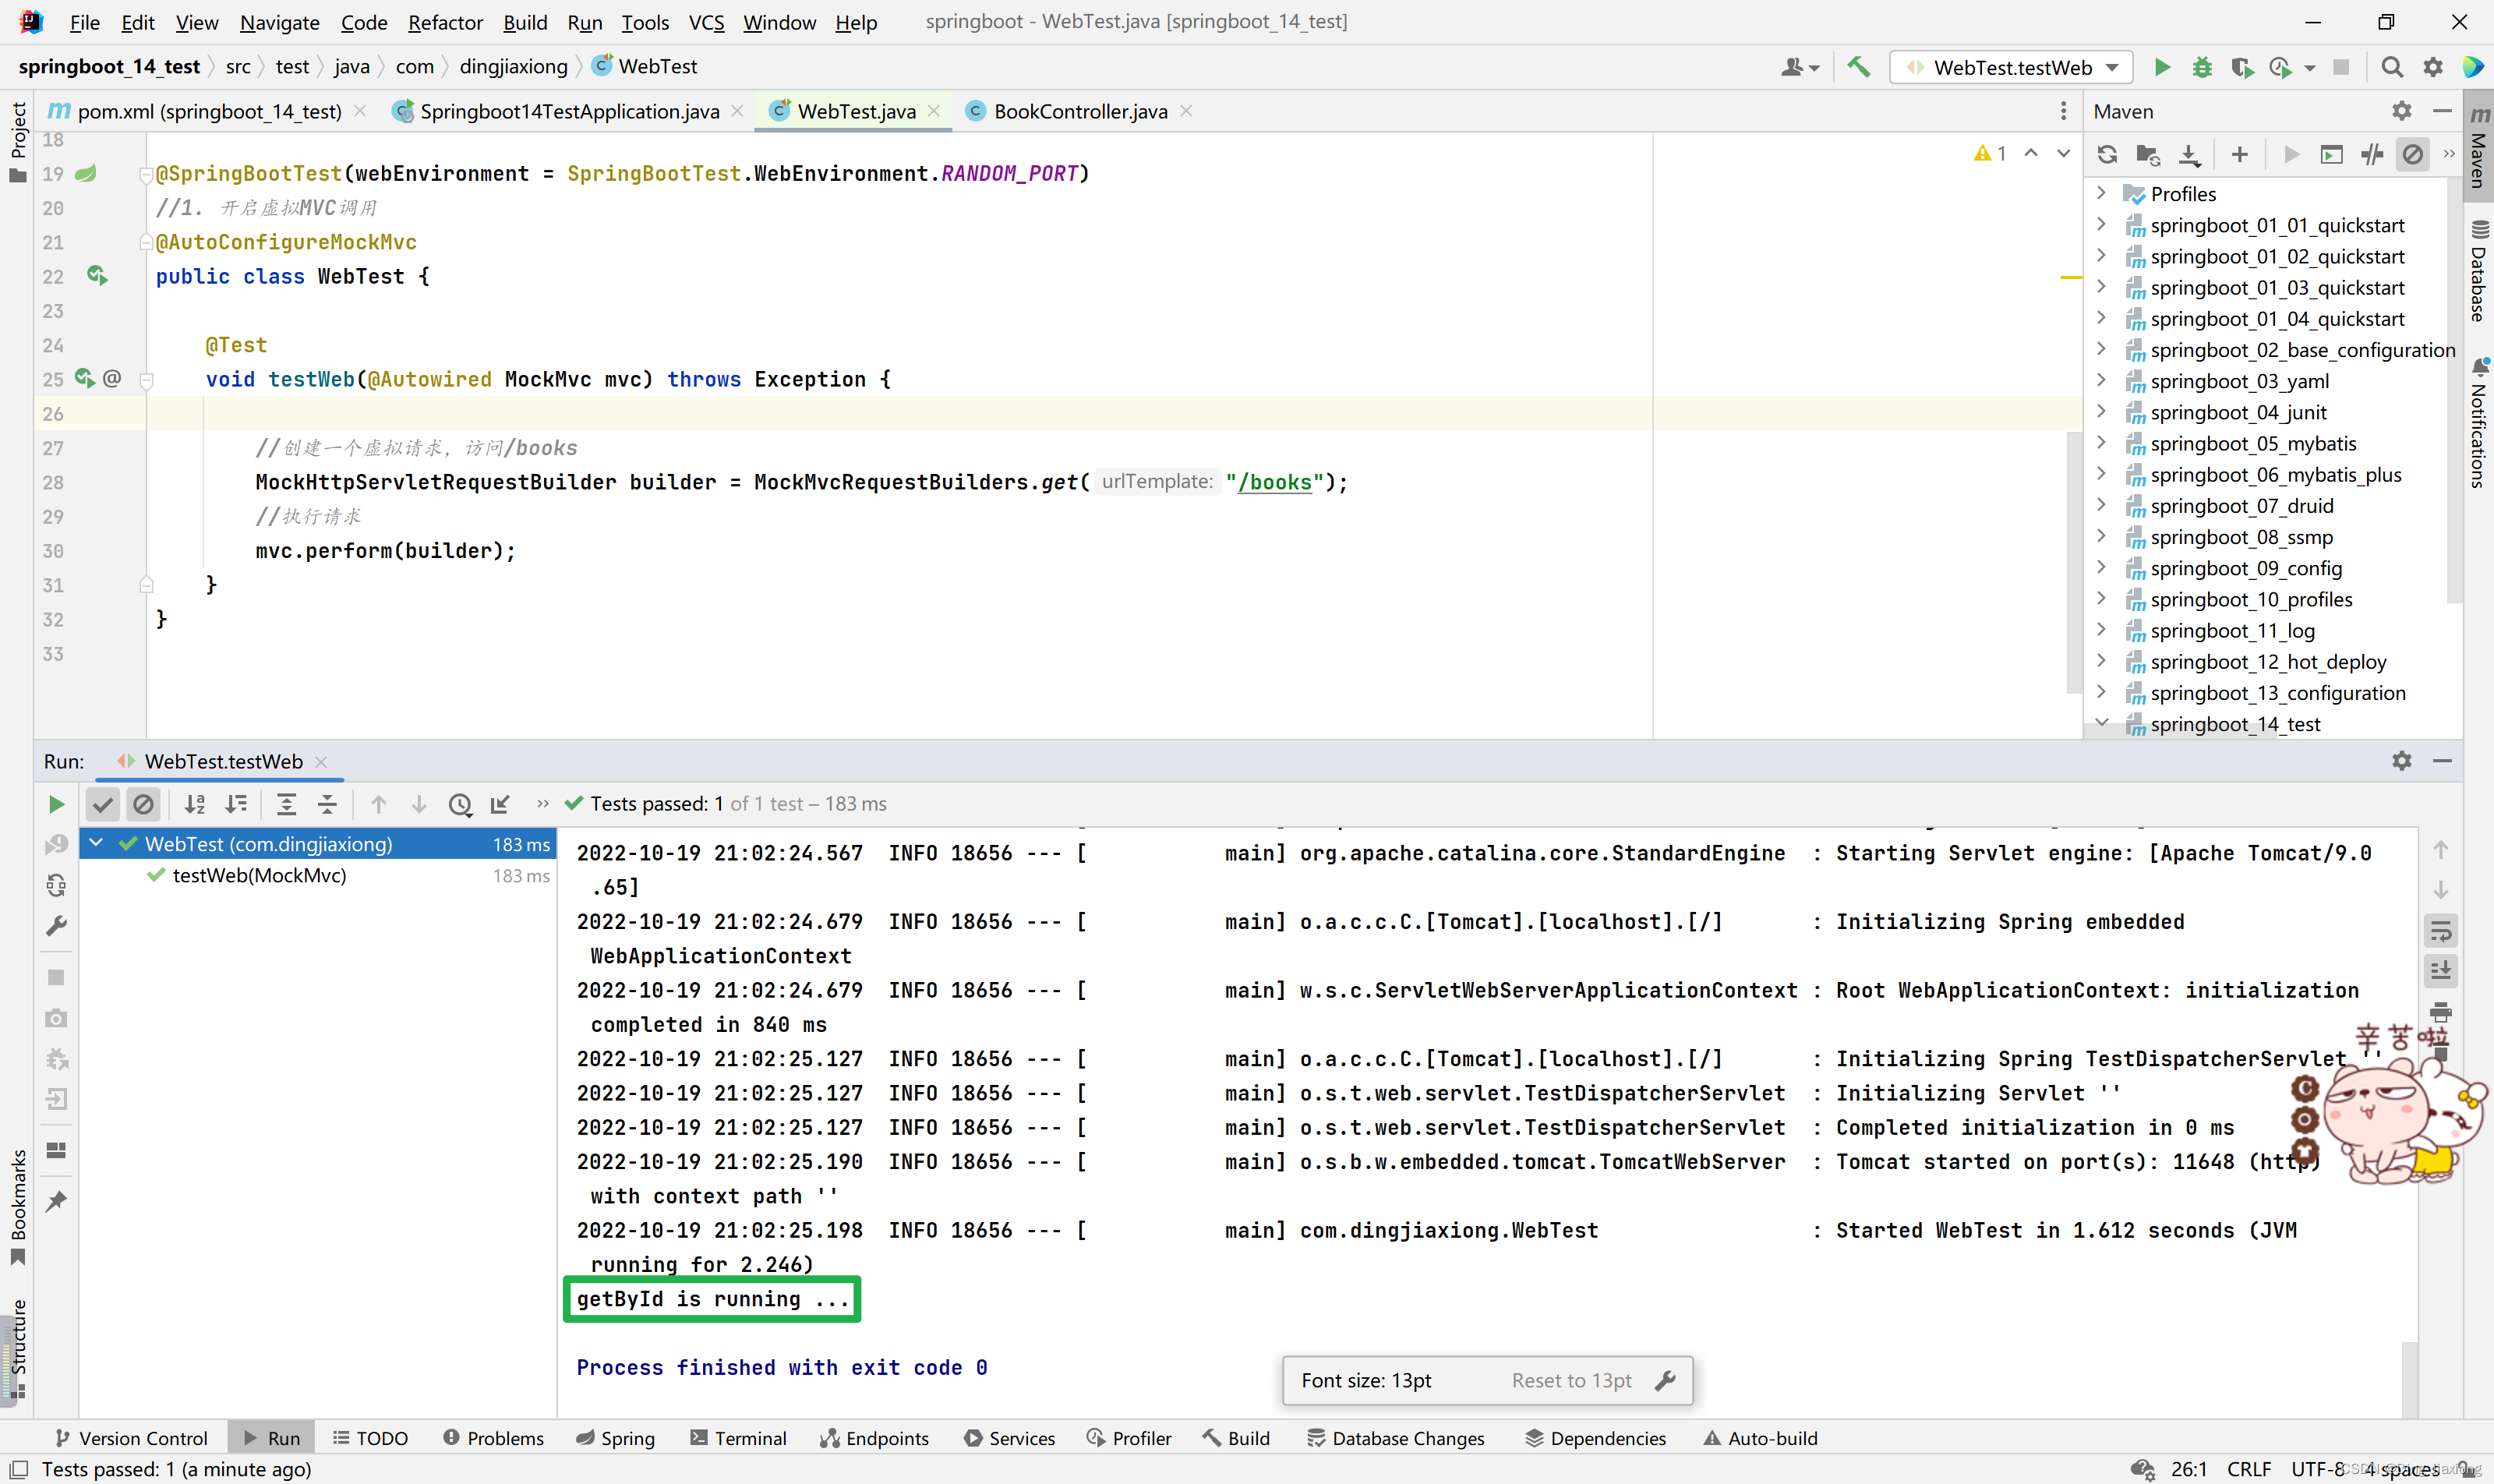Click Download Sources icon in Maven panel
Viewport: 2494px width, 1484px height.
coord(2189,154)
